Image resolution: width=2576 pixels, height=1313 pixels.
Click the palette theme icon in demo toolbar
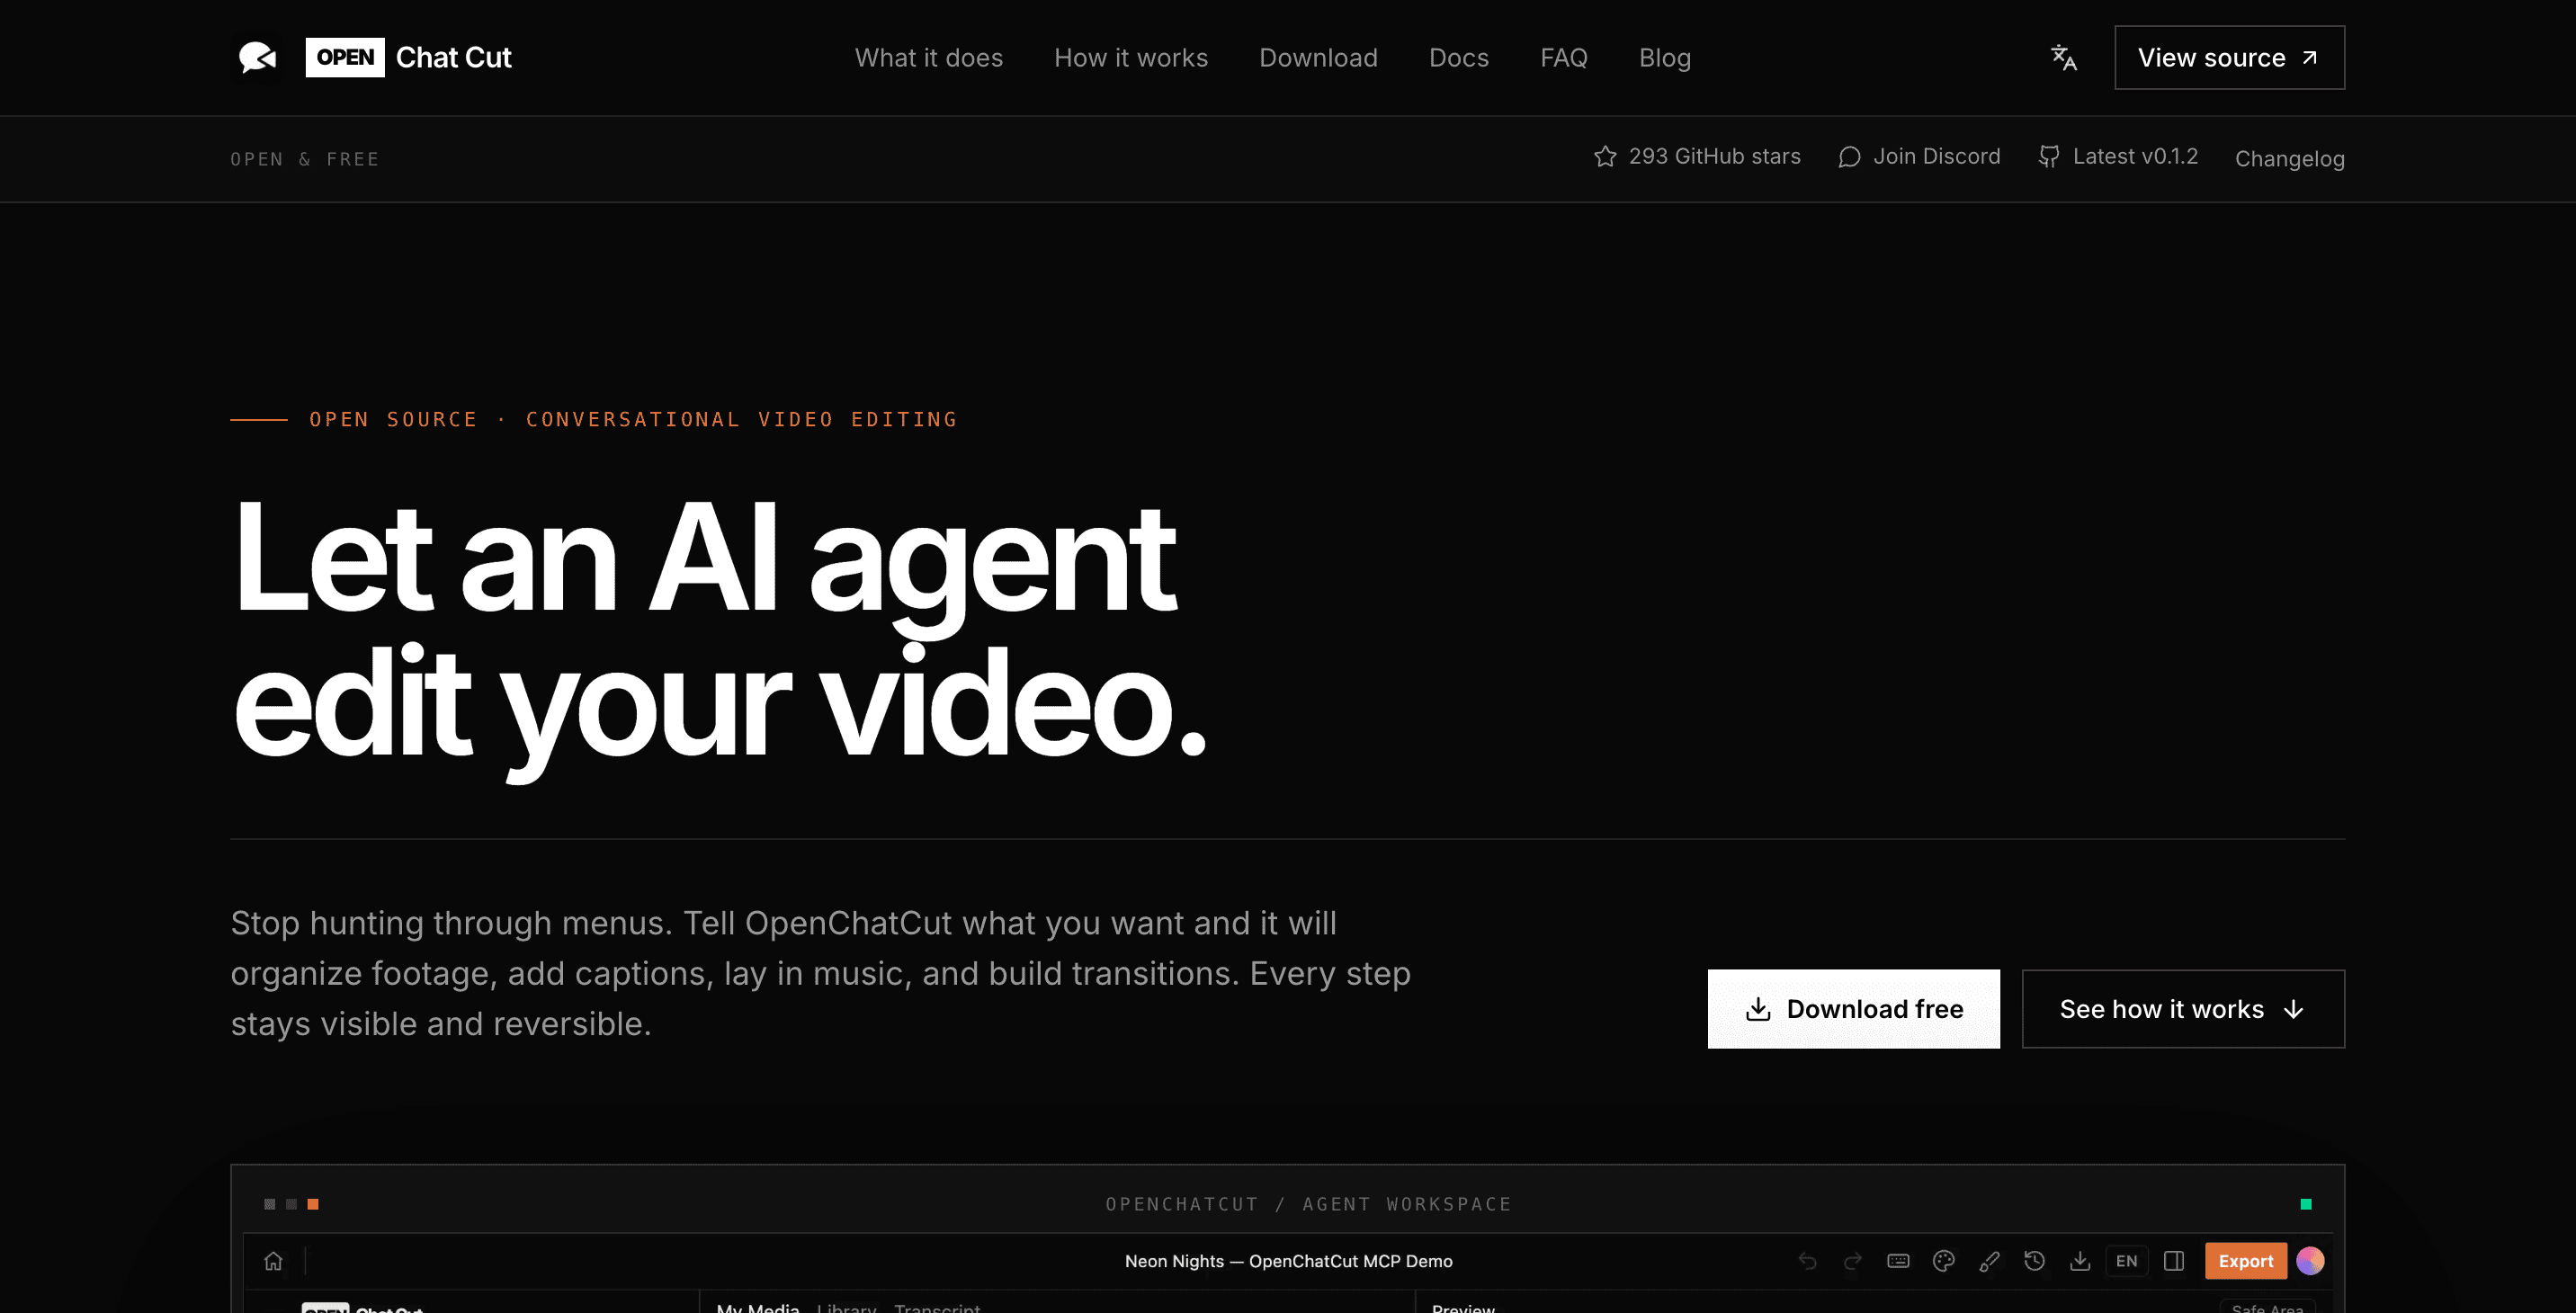click(x=1944, y=1261)
